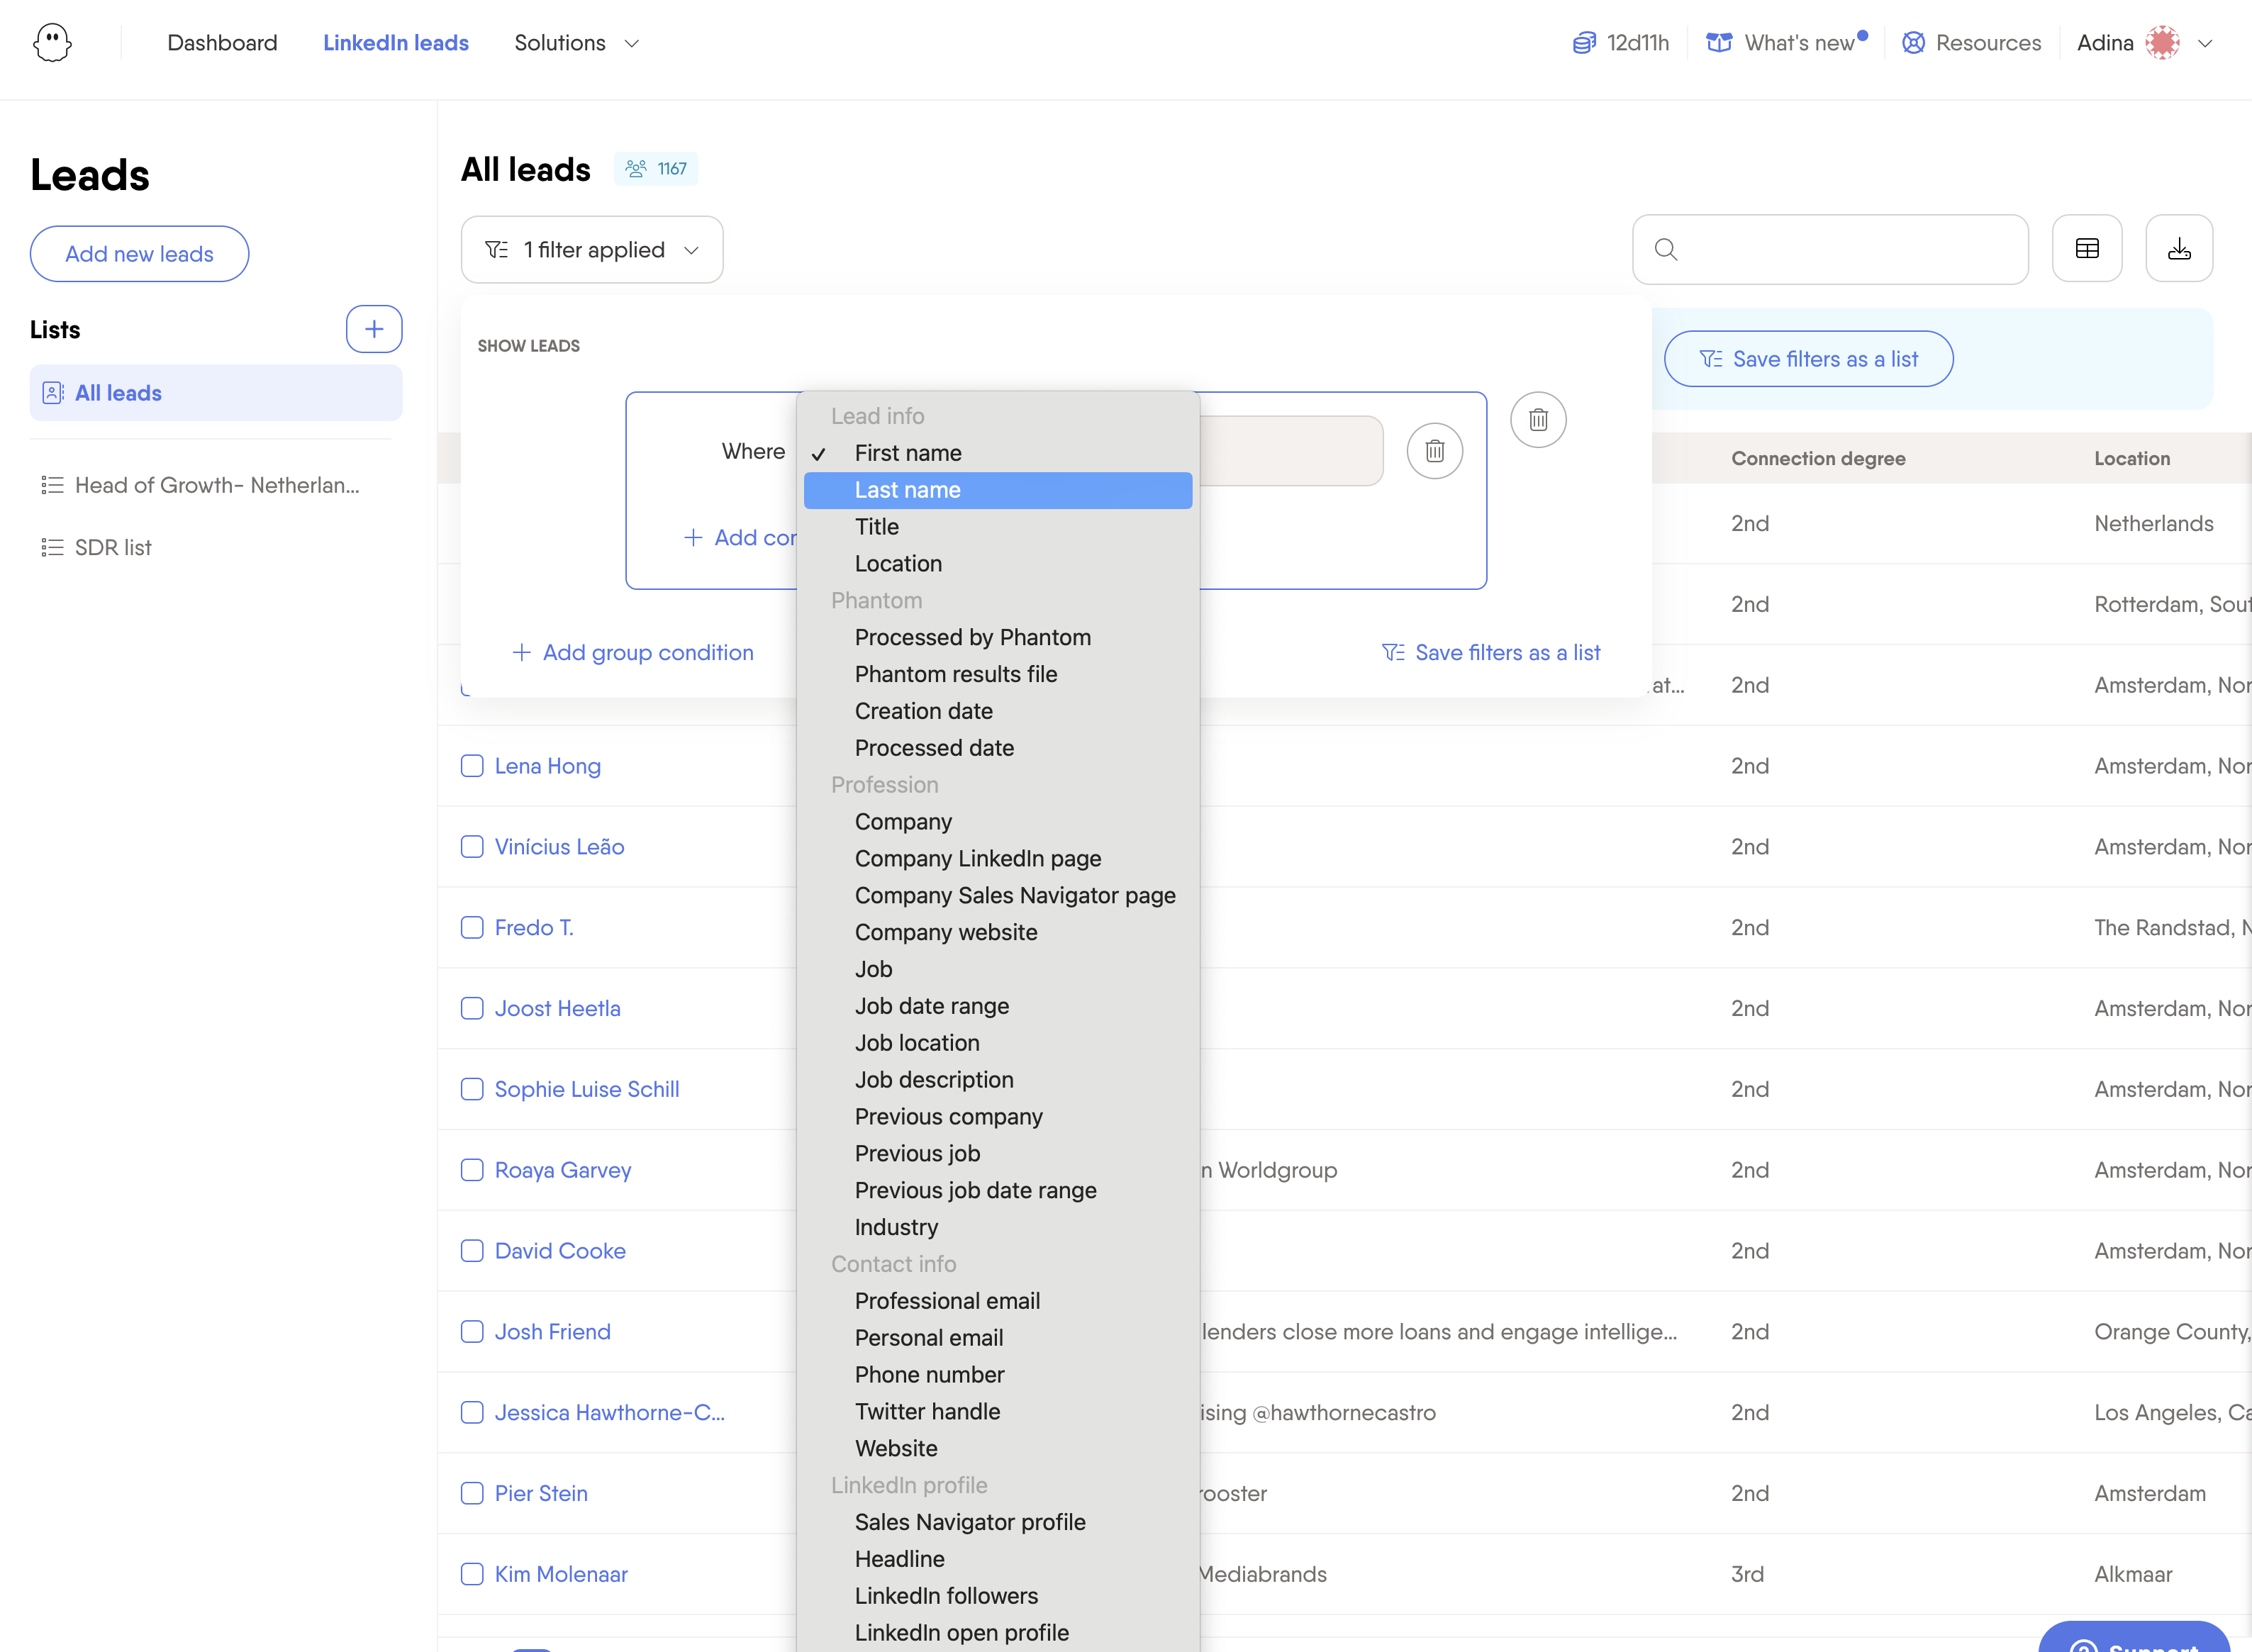Check the box next to Lena Hong
The width and height of the screenshot is (2252, 1652).
[x=472, y=766]
